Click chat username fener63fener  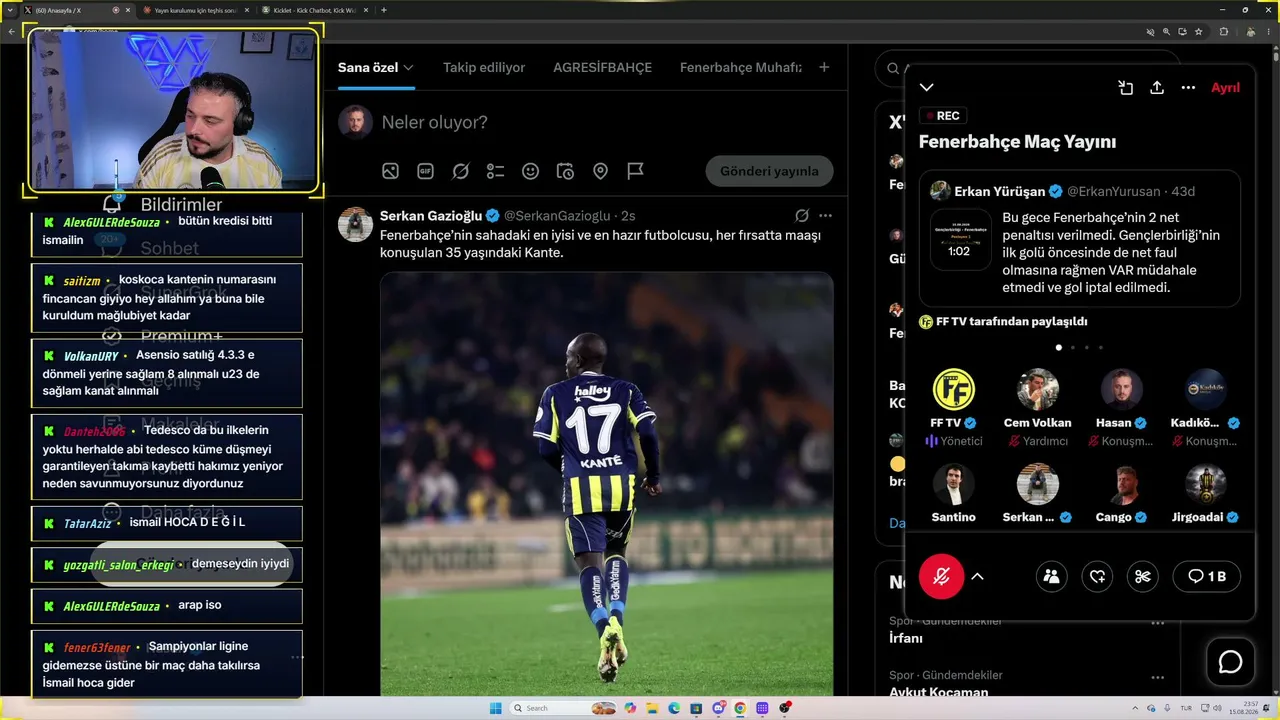point(97,648)
